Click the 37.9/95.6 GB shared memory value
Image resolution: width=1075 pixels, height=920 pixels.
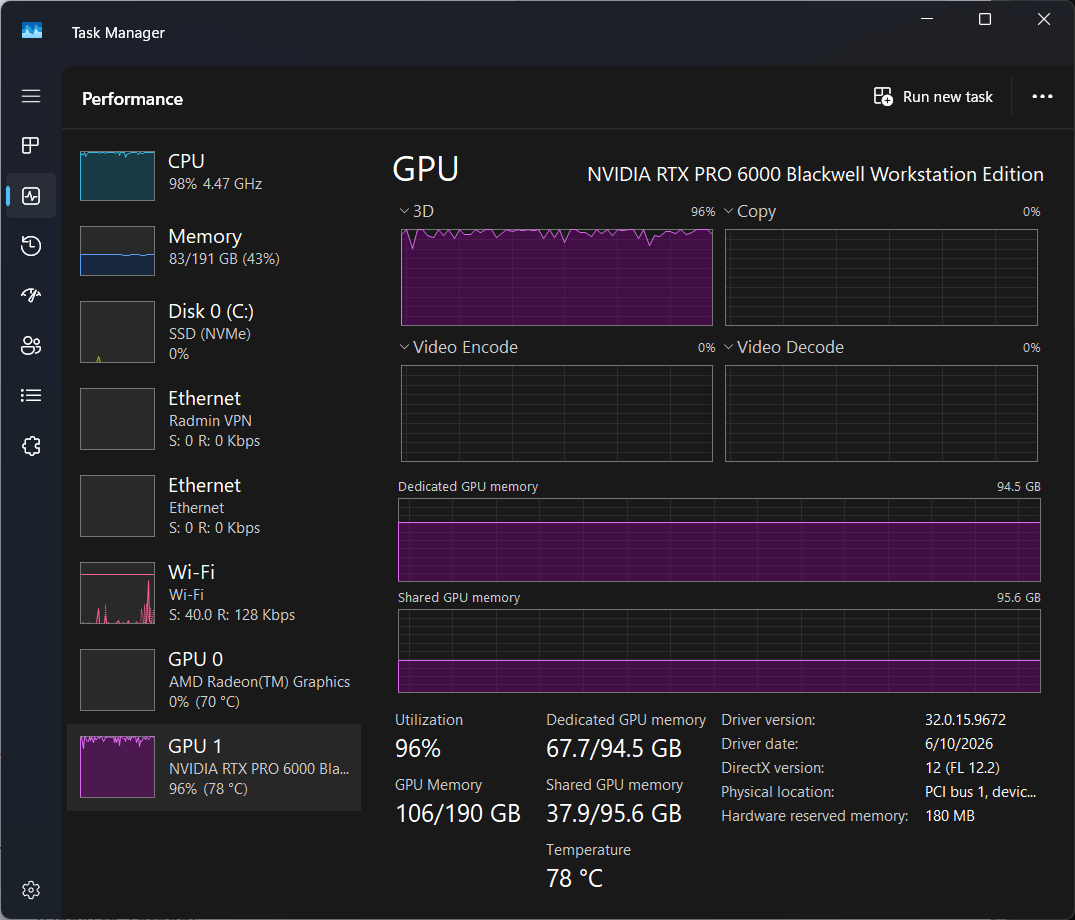tap(614, 814)
